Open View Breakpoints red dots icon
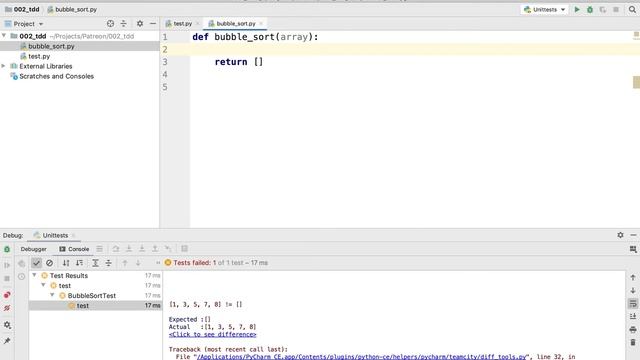The image size is (640, 360). coord(7,295)
